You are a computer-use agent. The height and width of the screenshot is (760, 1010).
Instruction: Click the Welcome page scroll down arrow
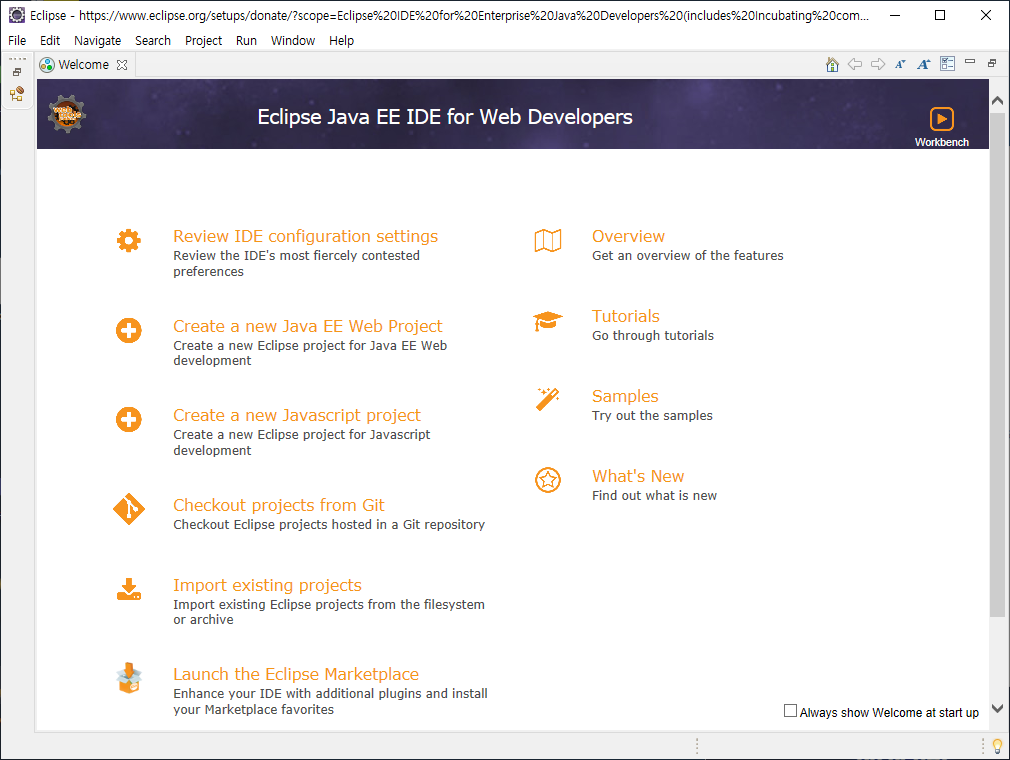pyautogui.click(x=997, y=708)
